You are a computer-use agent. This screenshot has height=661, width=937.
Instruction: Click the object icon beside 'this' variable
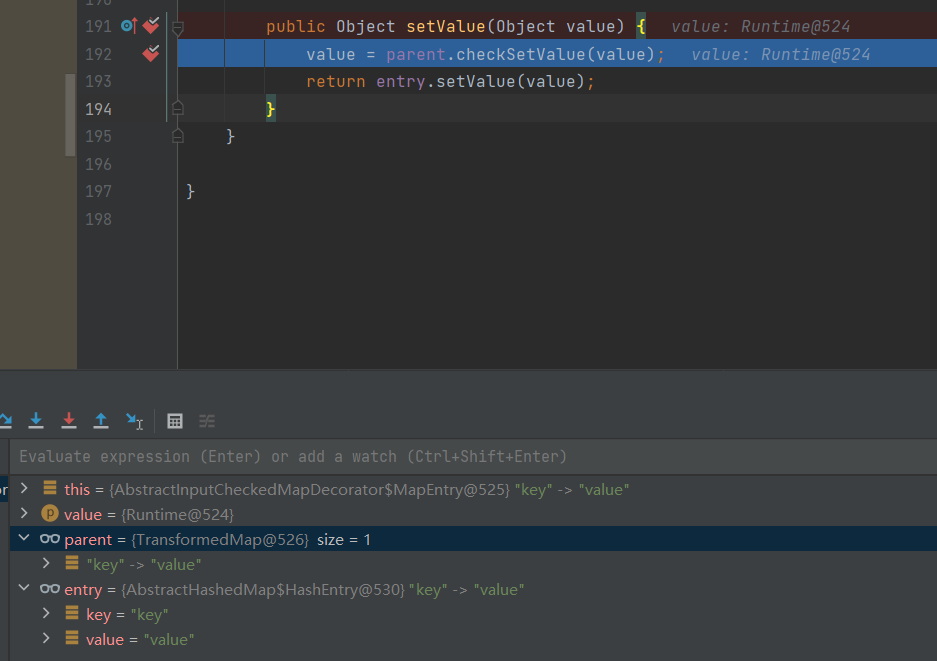pyautogui.click(x=50, y=488)
